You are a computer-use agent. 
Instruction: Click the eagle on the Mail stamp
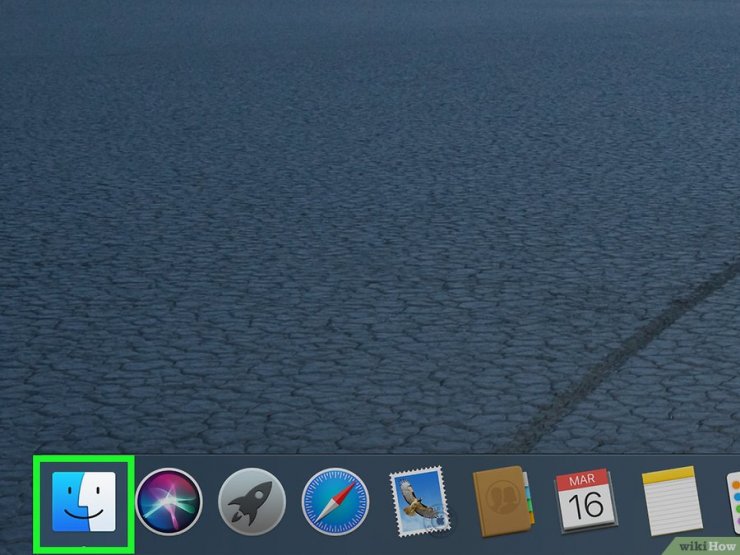tap(418, 497)
